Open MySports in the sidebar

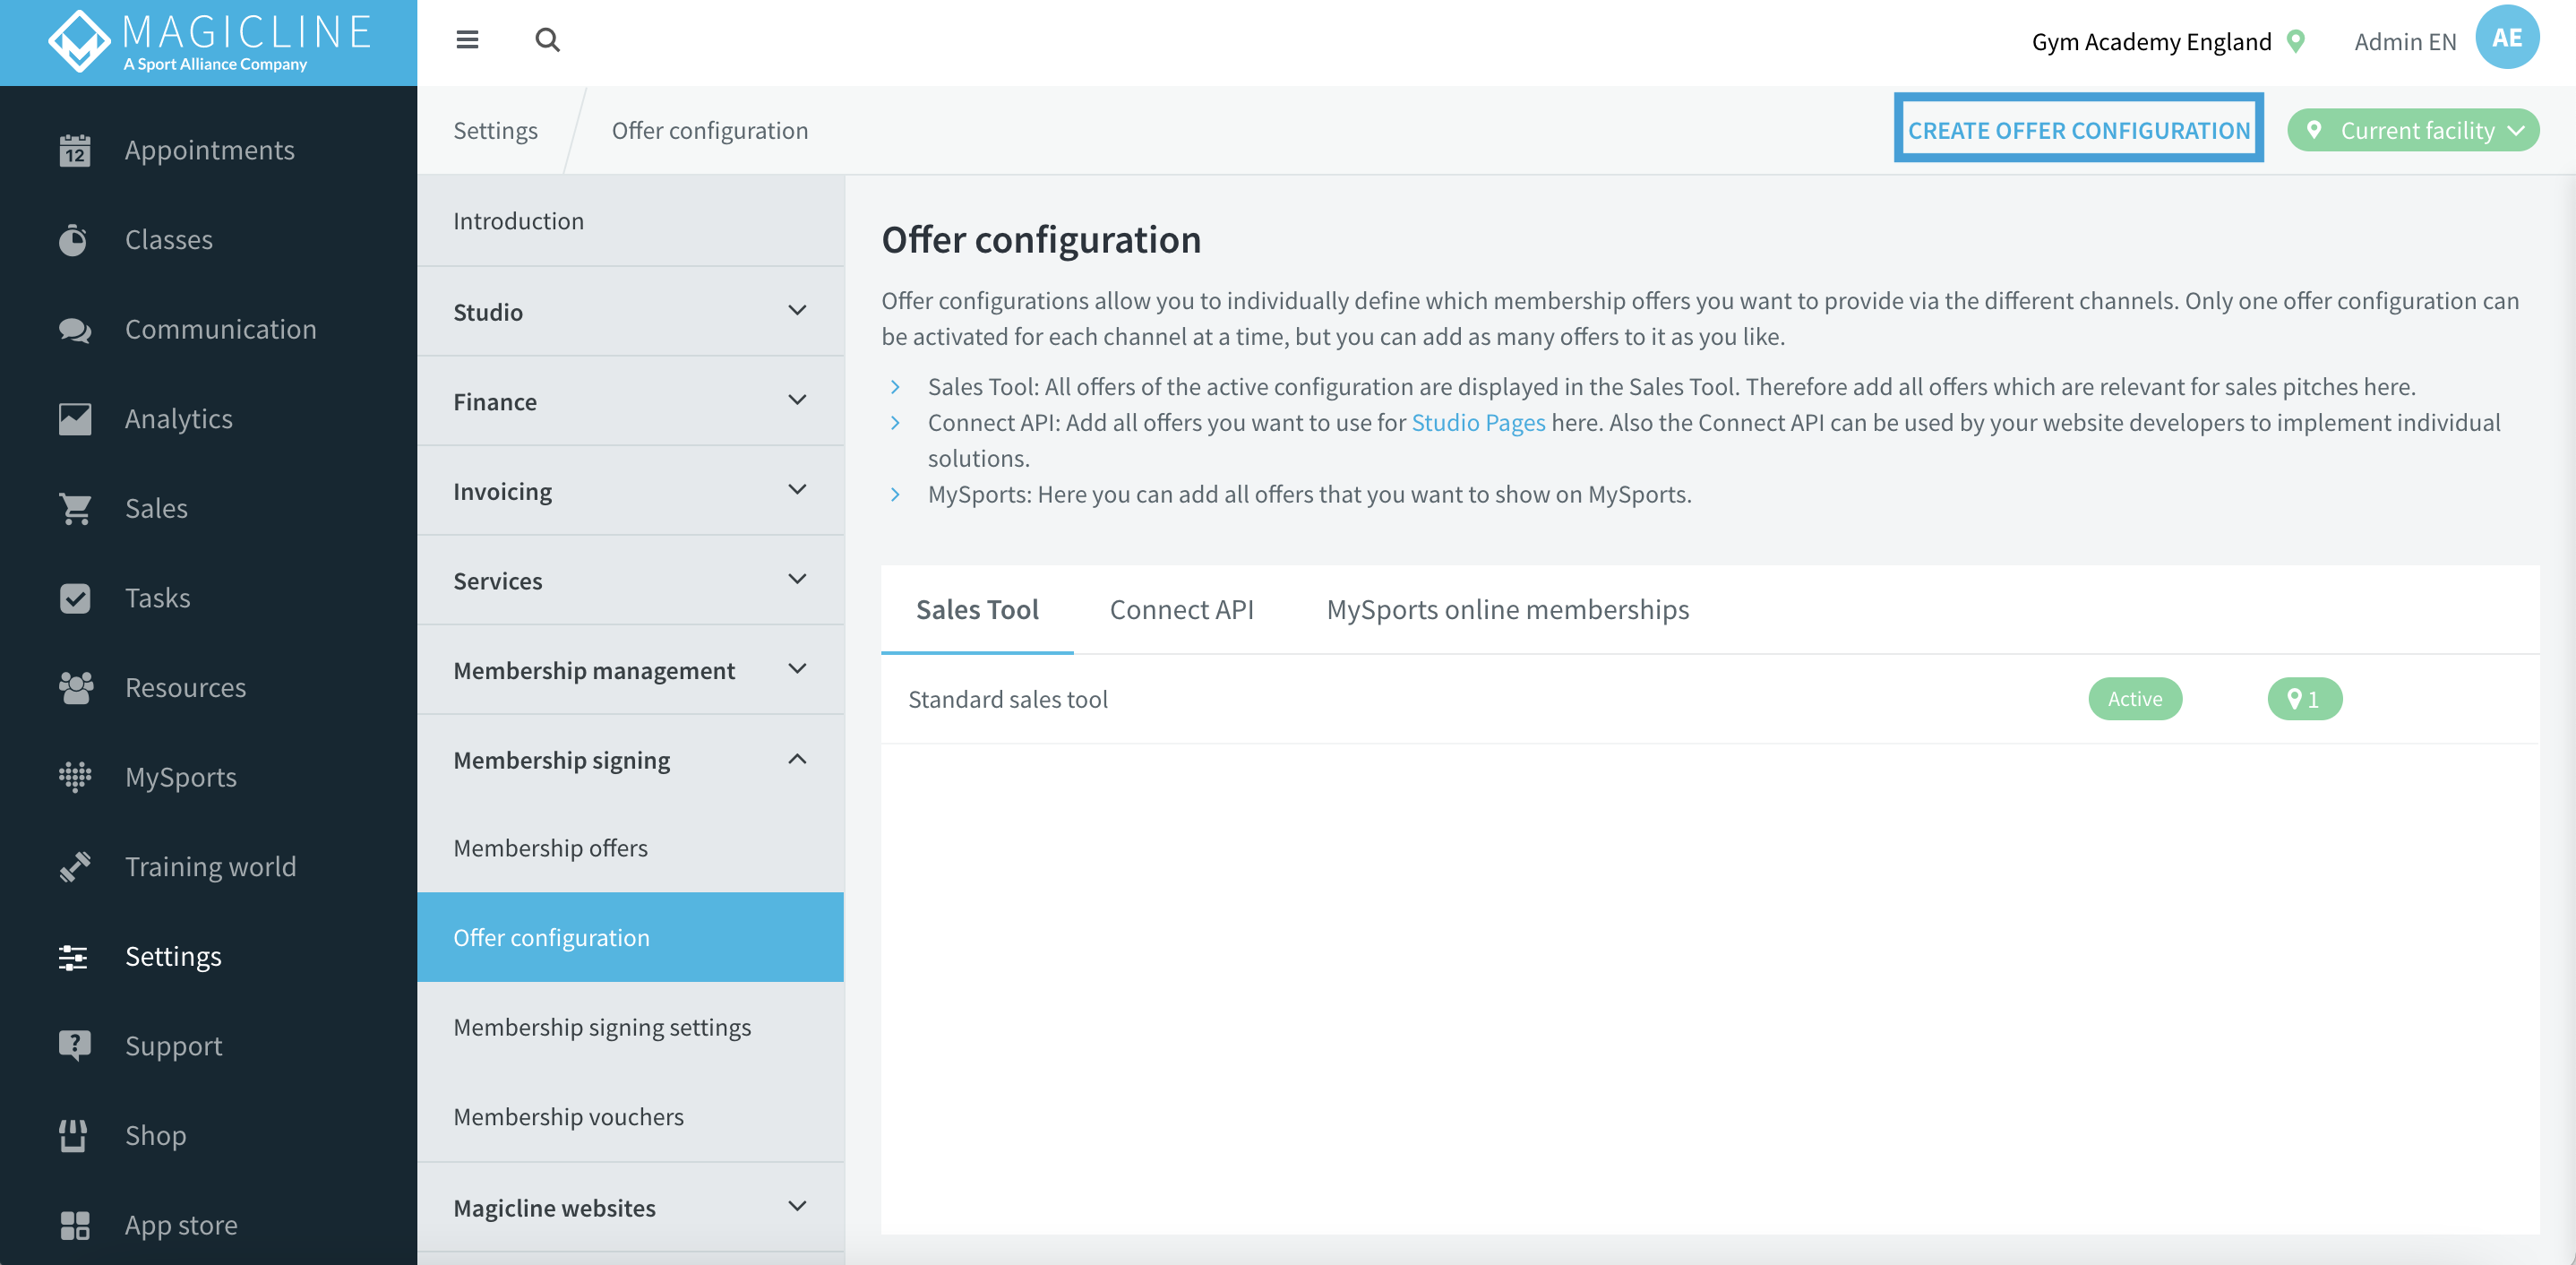click(x=208, y=777)
